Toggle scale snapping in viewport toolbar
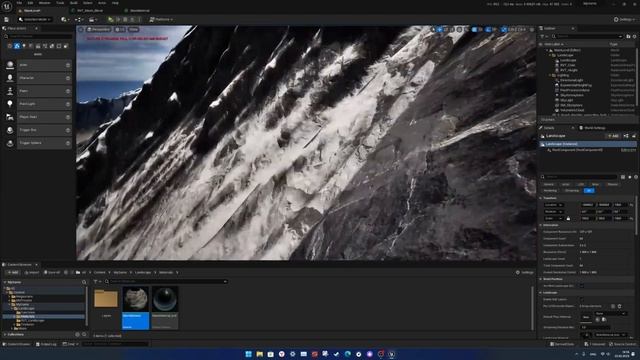Viewport: 640px width, 360px height. pyautogui.click(x=504, y=29)
